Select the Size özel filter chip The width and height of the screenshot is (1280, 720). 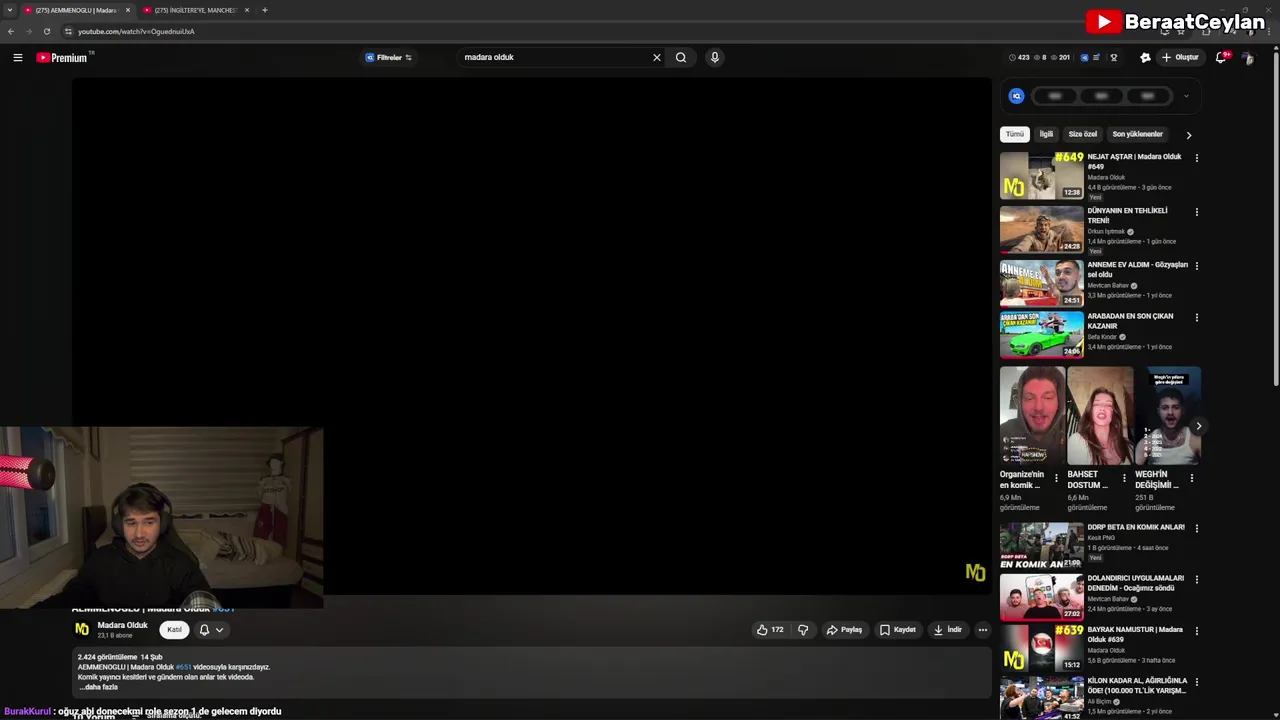1083,134
